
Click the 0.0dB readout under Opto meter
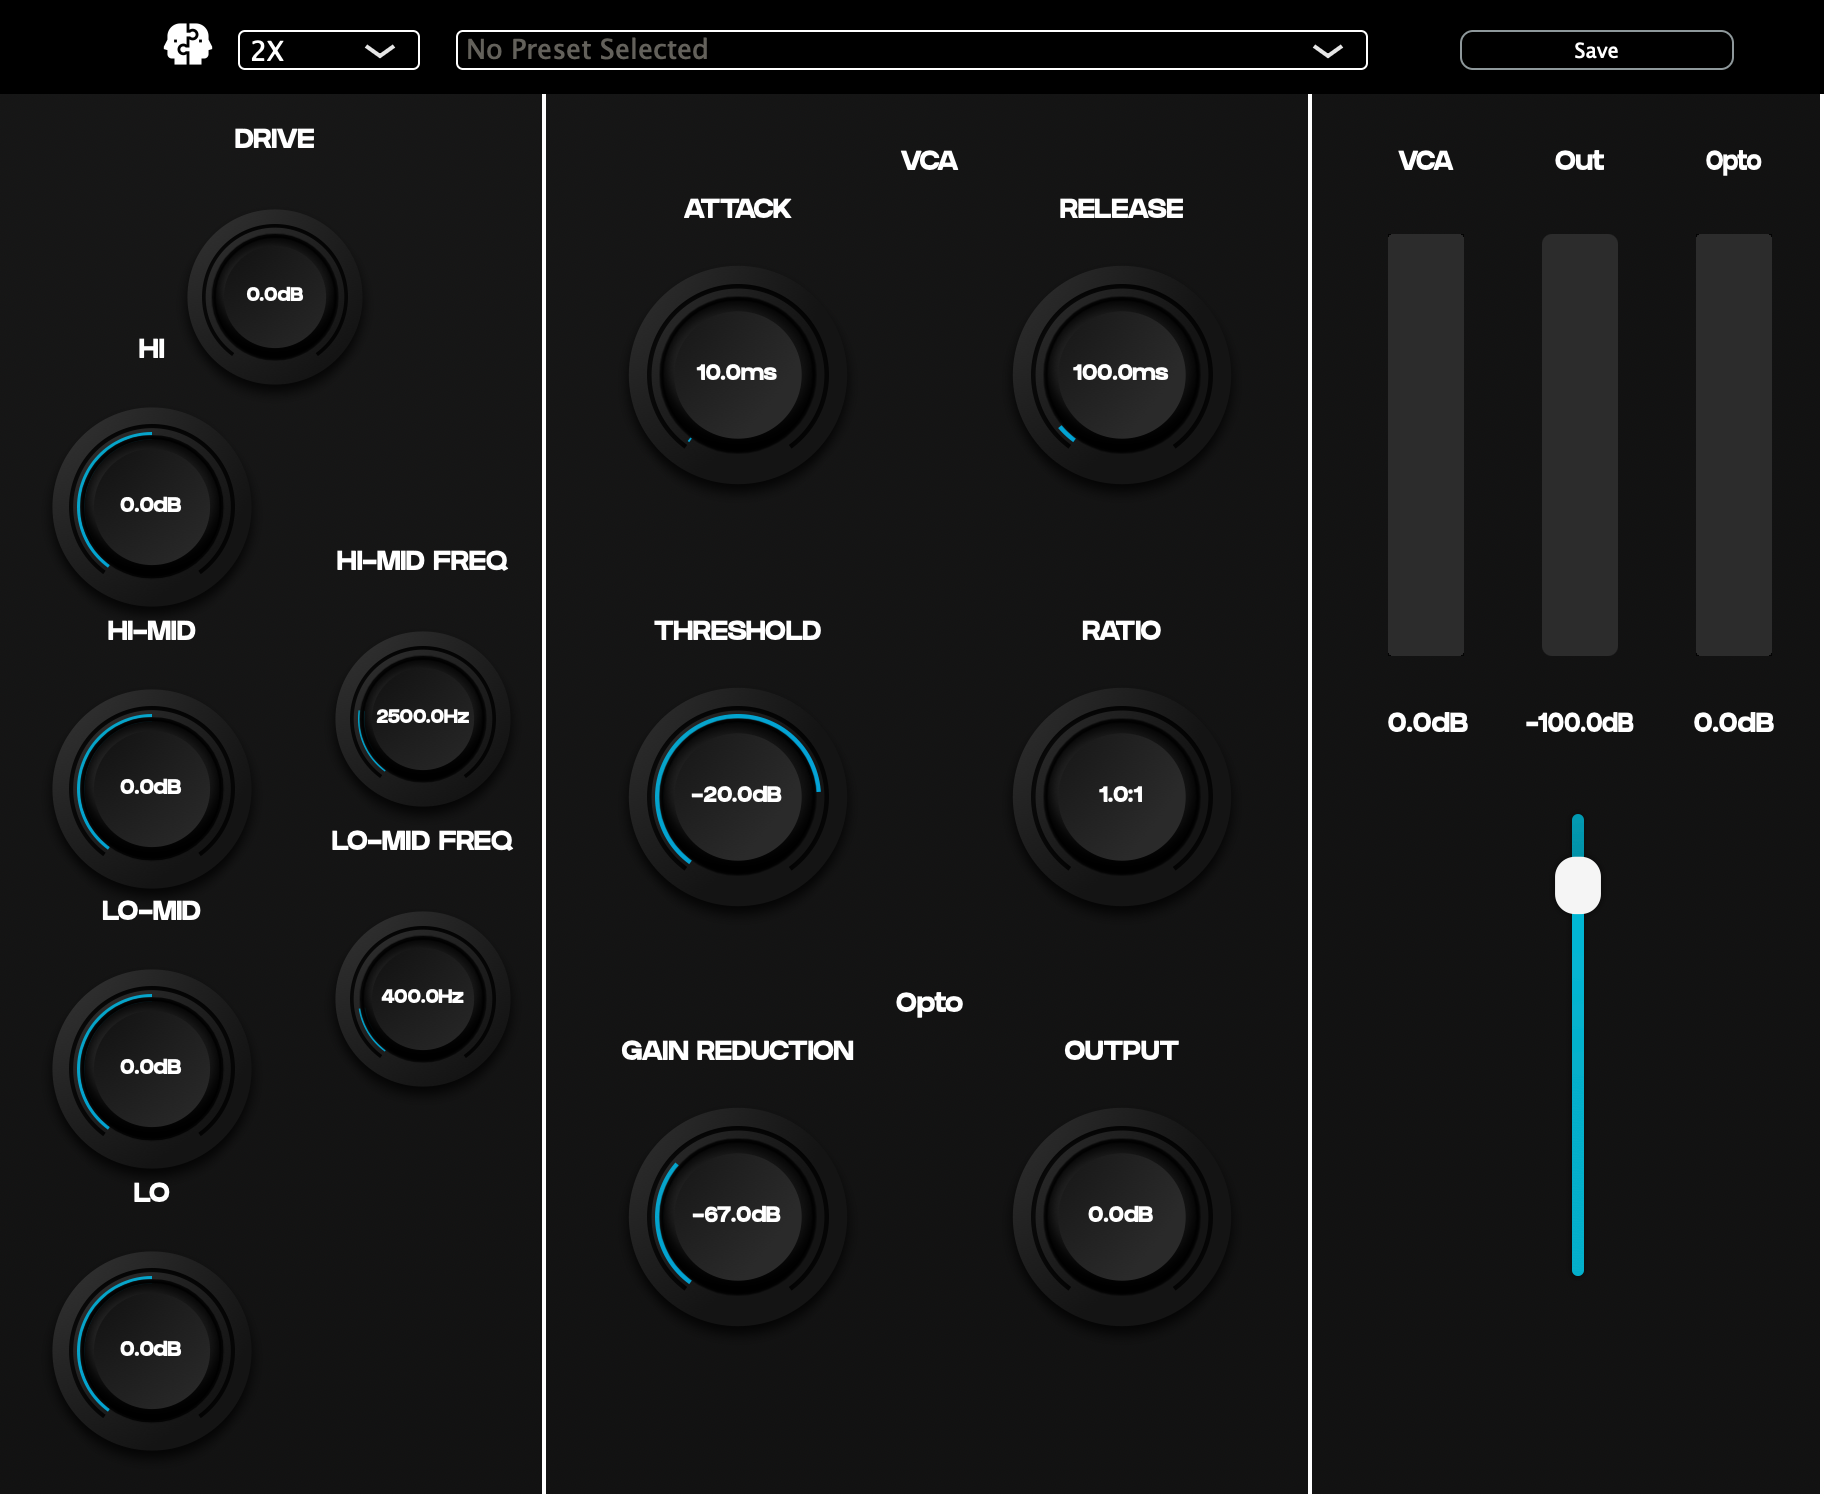coord(1733,723)
